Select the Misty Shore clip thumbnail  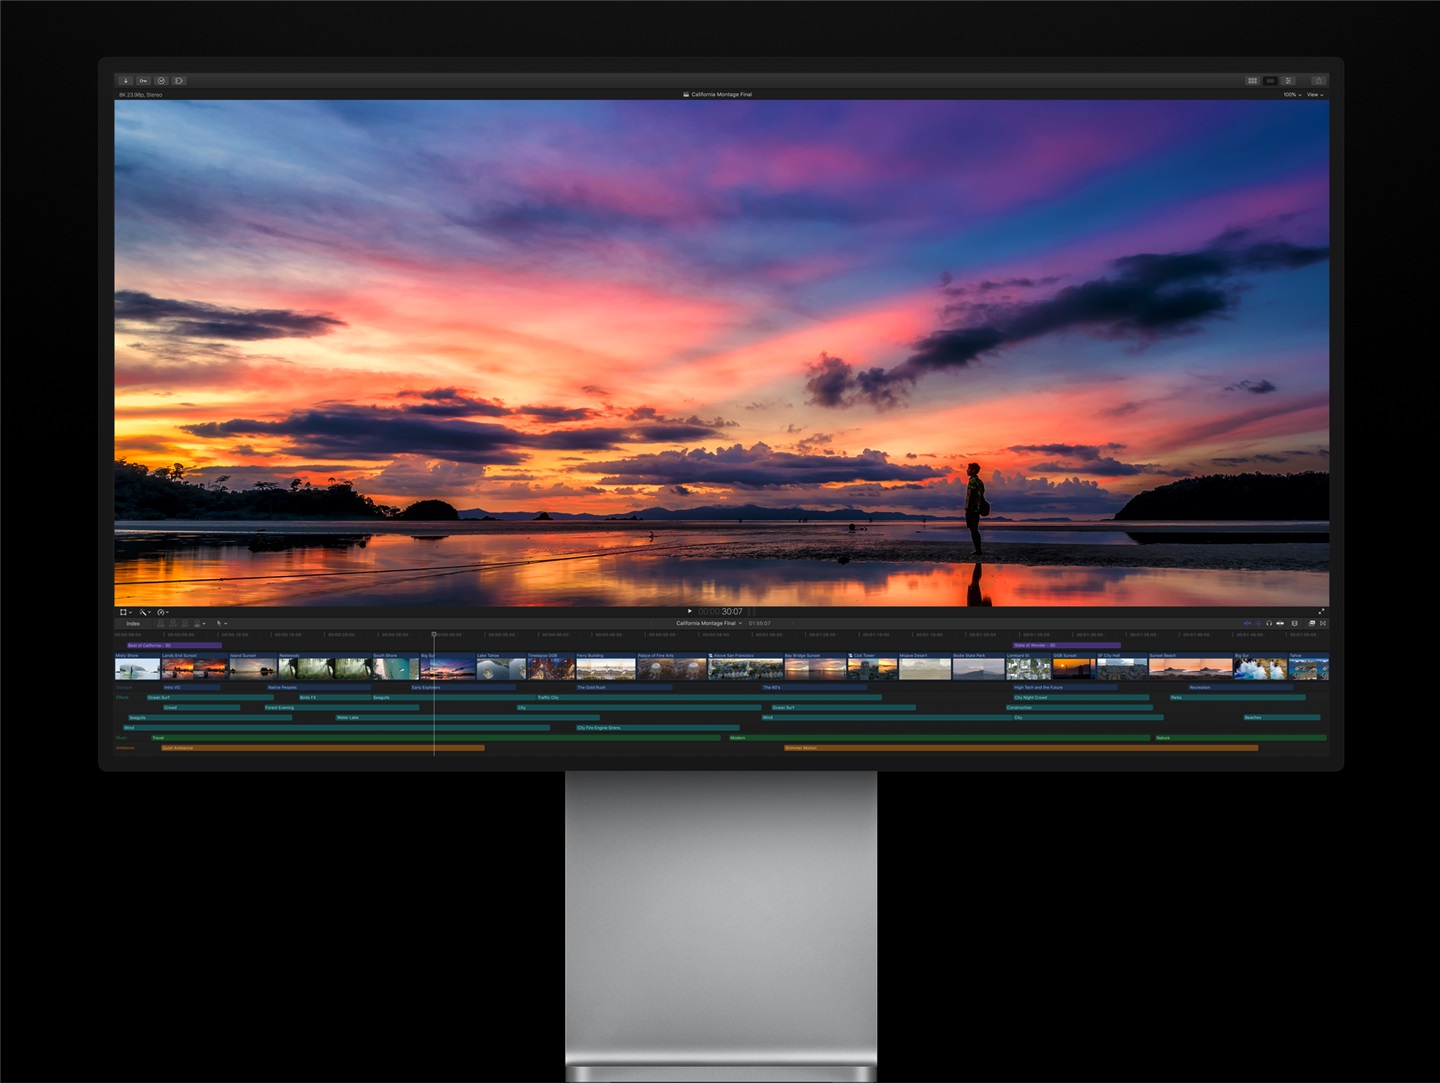138,667
